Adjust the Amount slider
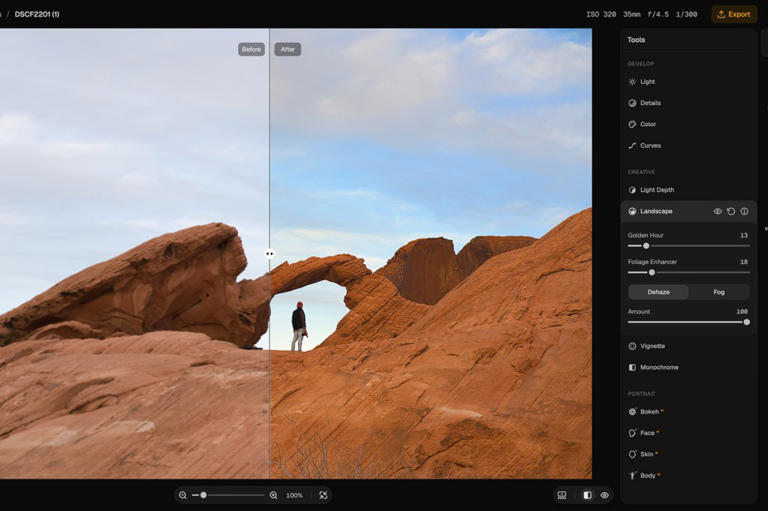This screenshot has width=768, height=511. coord(688,322)
